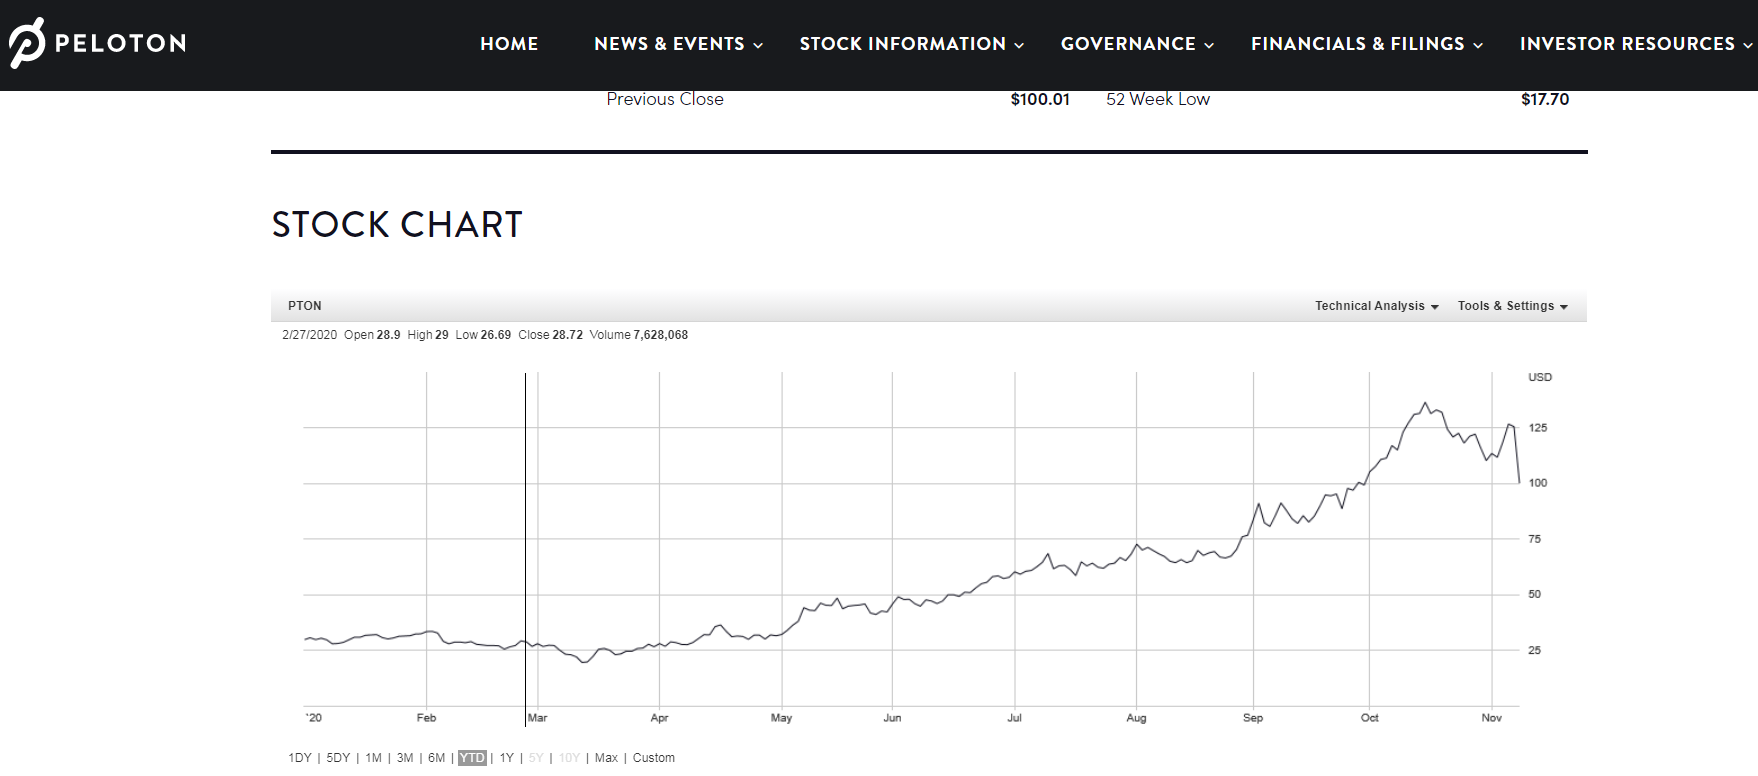Click the Peloton logo icon
The image size is (1758, 776).
coord(27,43)
